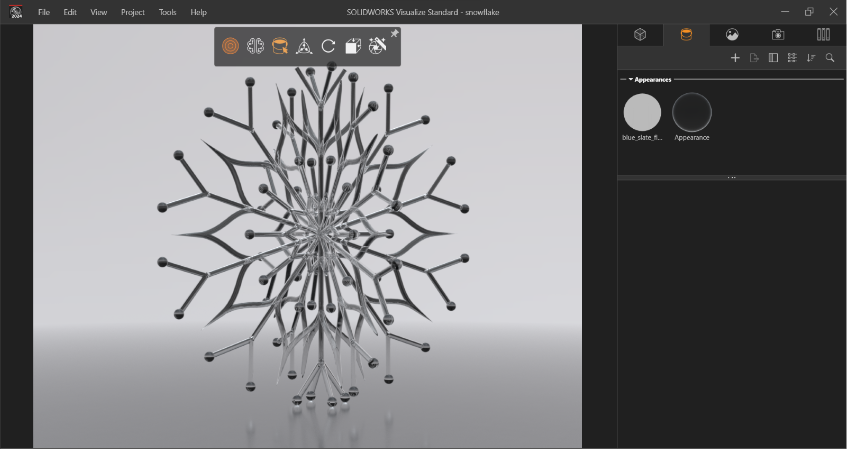Click the cube with arrows icon
Screen dimensions: 847x449
coord(353,46)
